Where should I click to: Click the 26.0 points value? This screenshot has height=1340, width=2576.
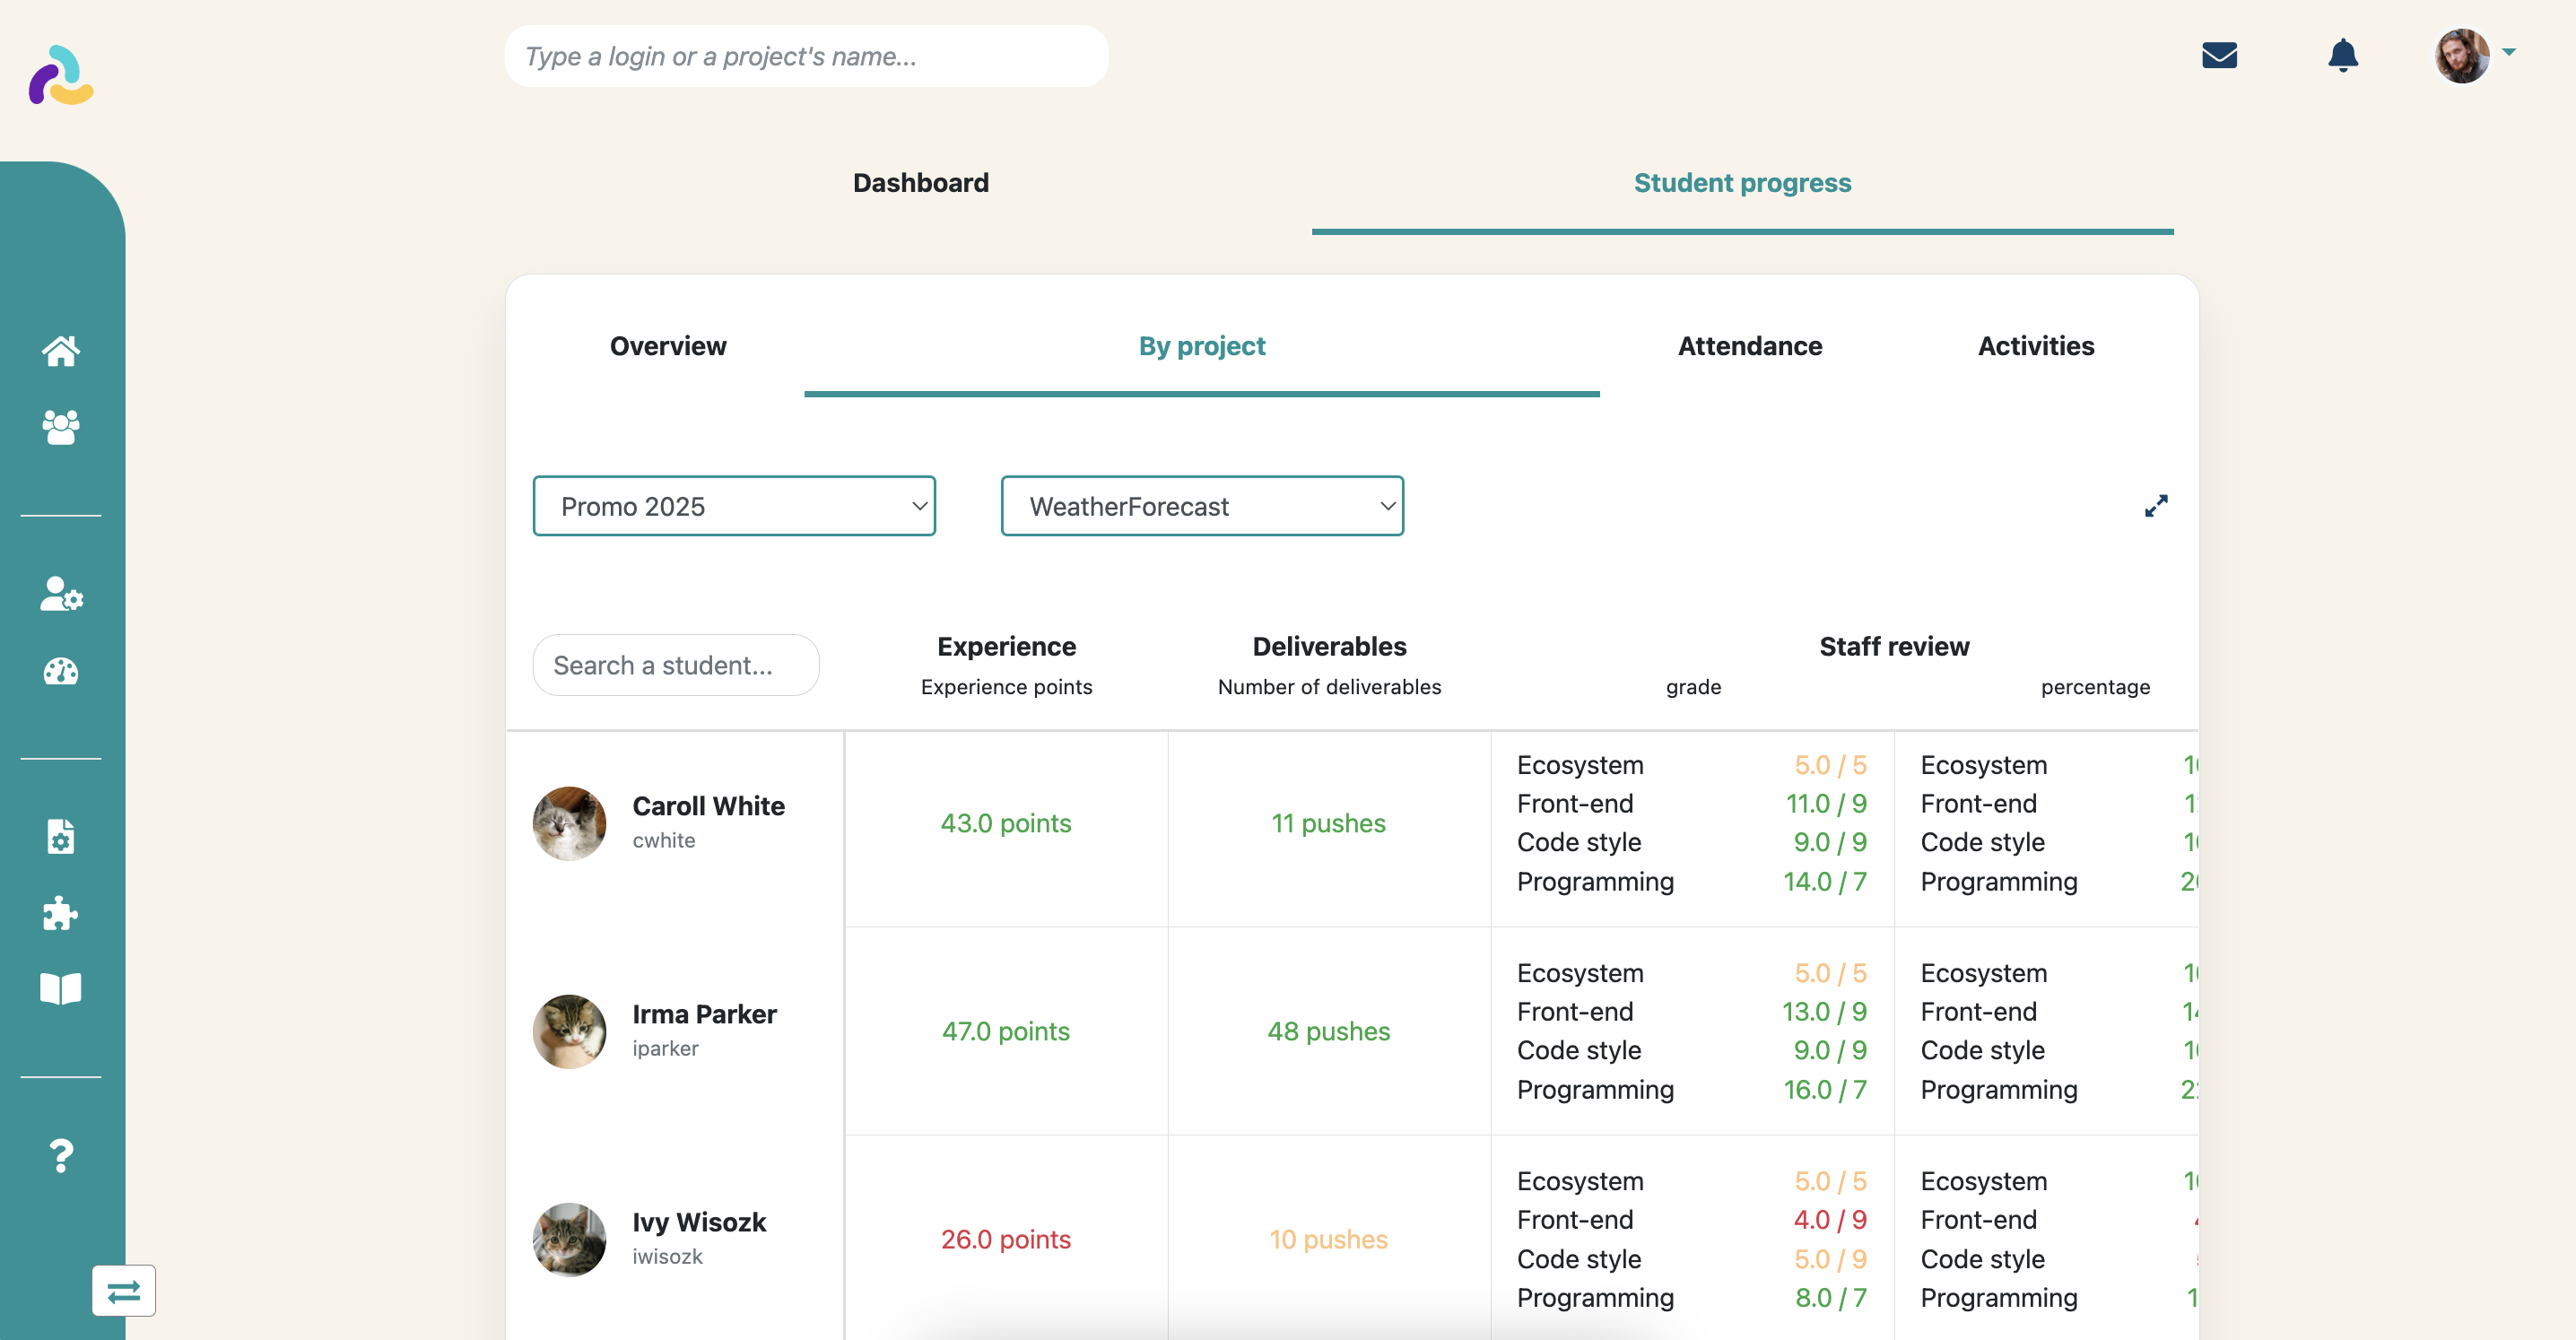click(x=1005, y=1239)
